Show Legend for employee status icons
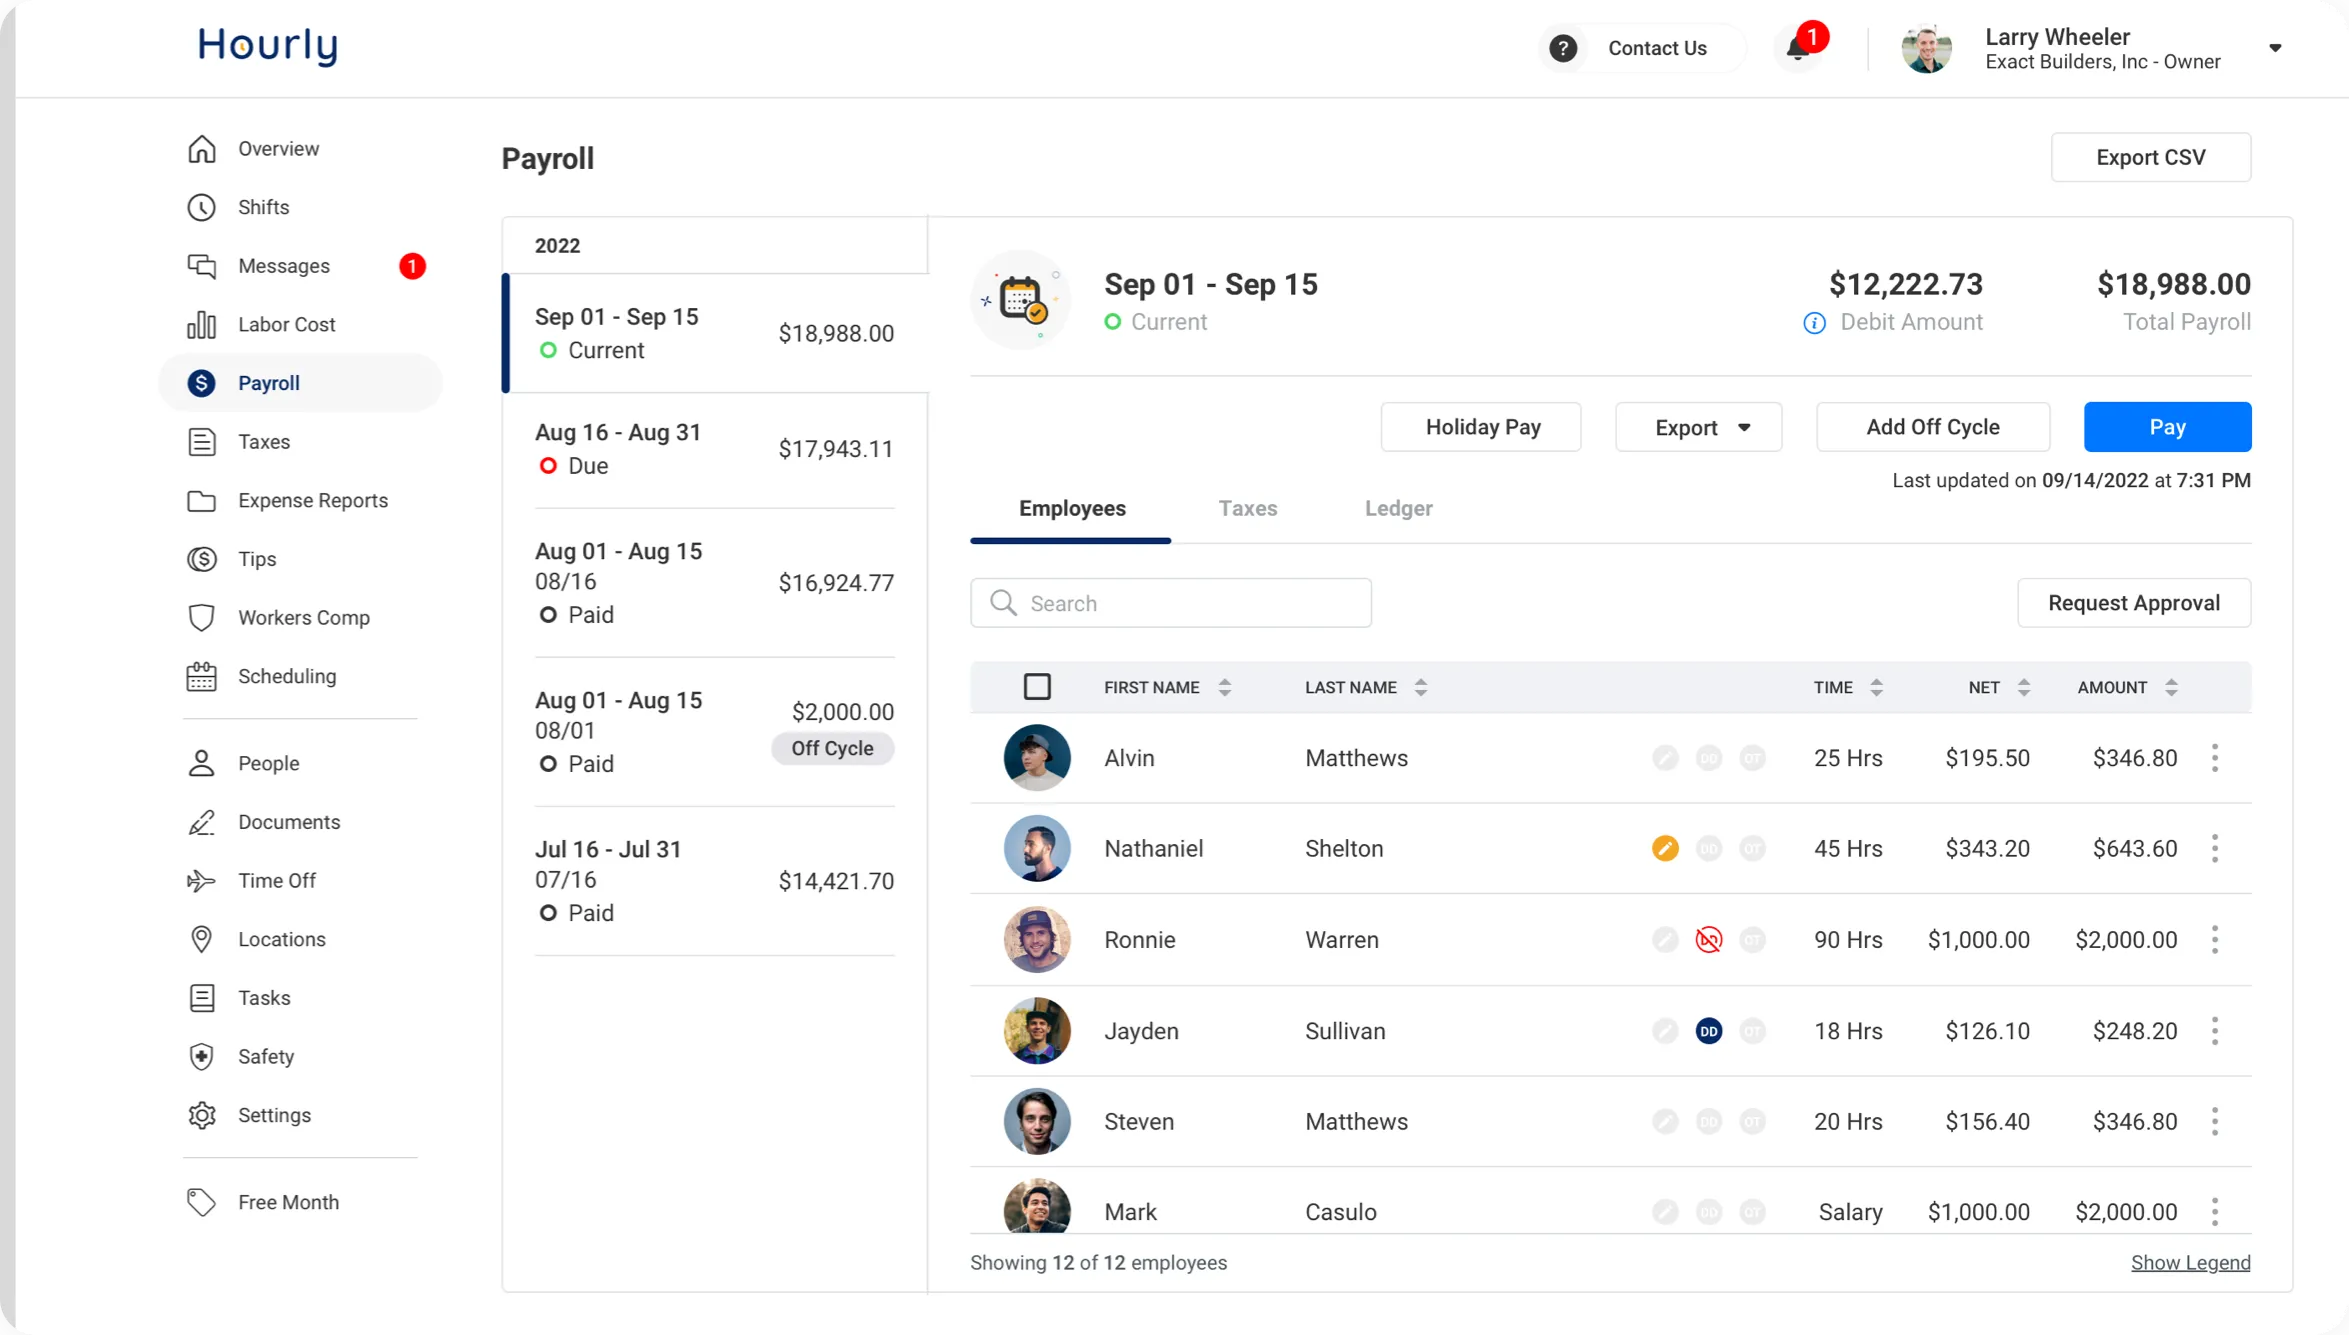This screenshot has height=1335, width=2349. pyautogui.click(x=2190, y=1262)
